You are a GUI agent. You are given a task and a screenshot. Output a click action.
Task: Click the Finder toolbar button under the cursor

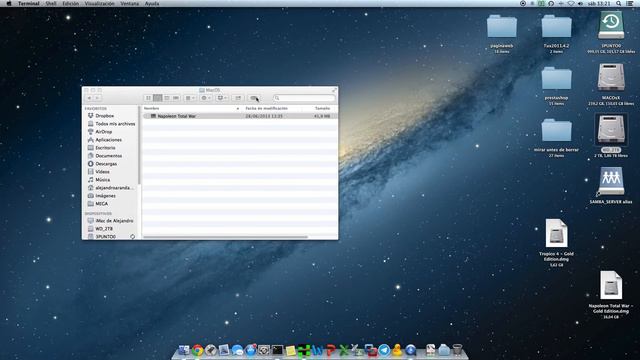point(254,98)
